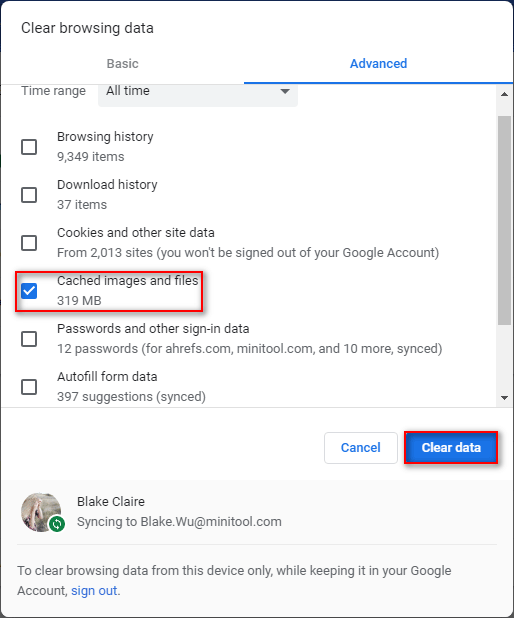Viewport: 514px width, 618px height.
Task: Switch to the Basic tab
Action: click(x=123, y=63)
